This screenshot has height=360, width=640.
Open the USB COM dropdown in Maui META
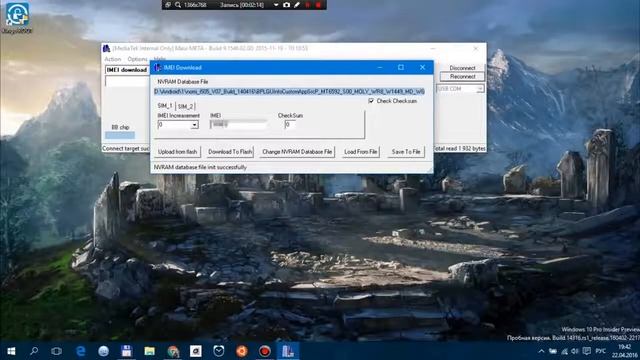[480, 89]
